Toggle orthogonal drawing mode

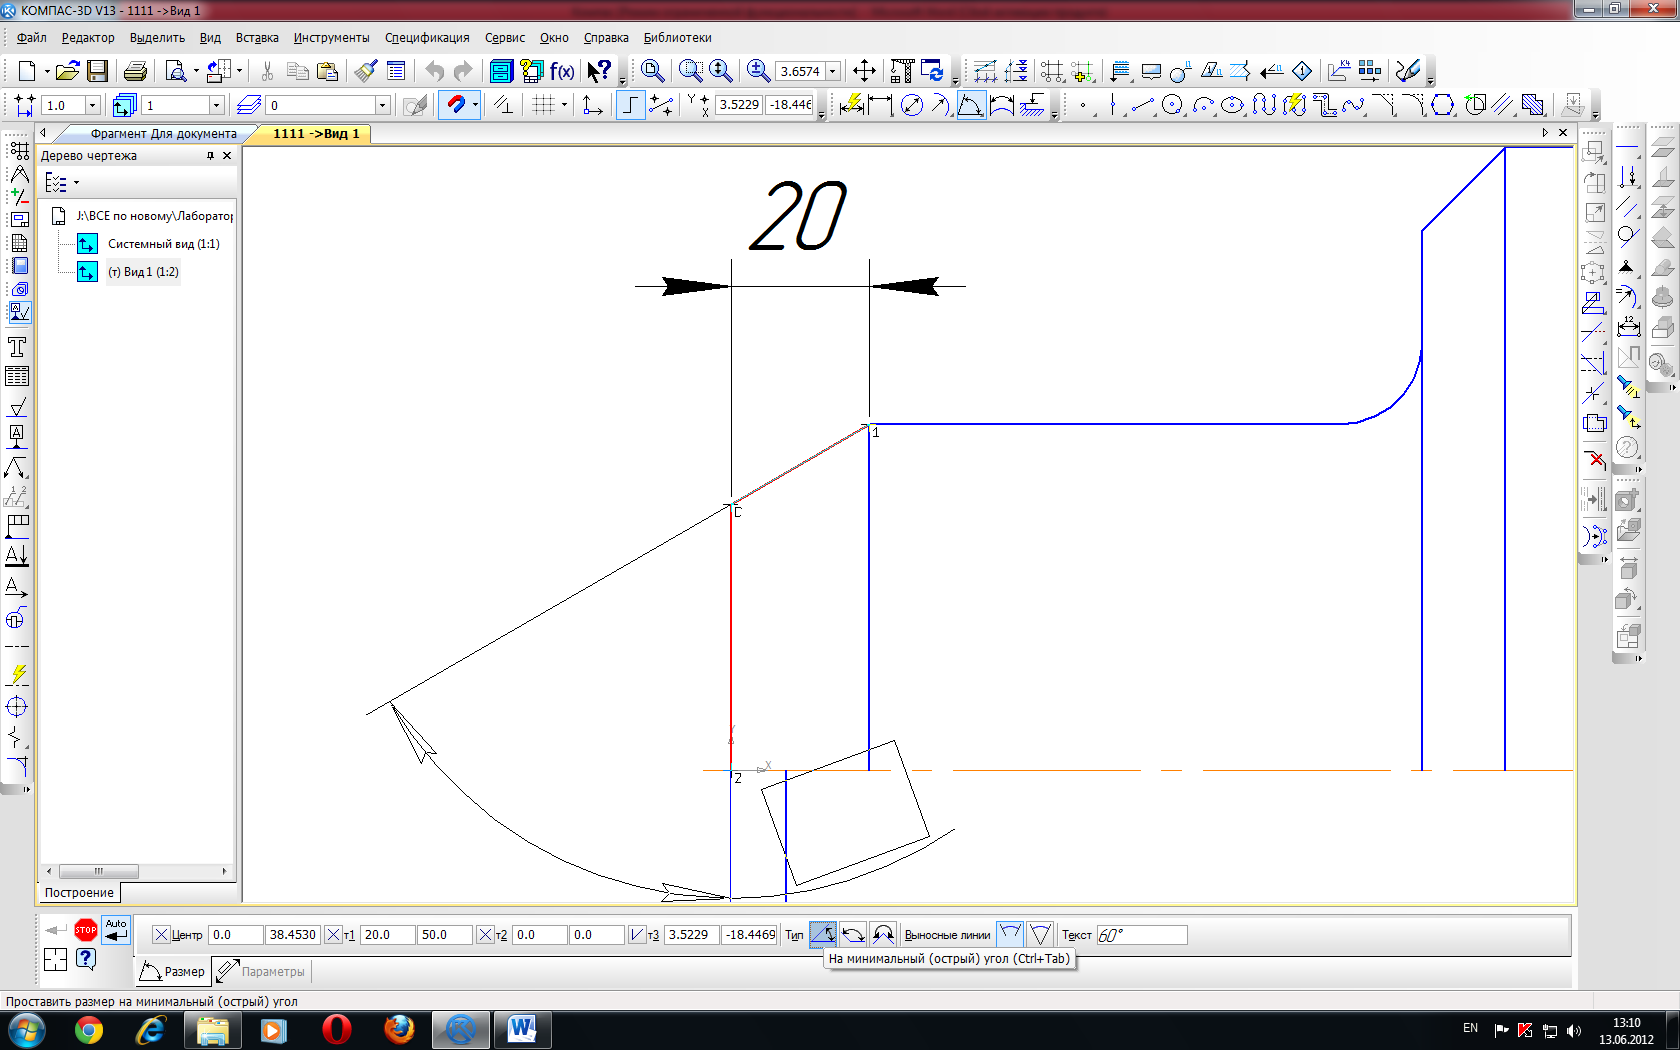pos(630,104)
